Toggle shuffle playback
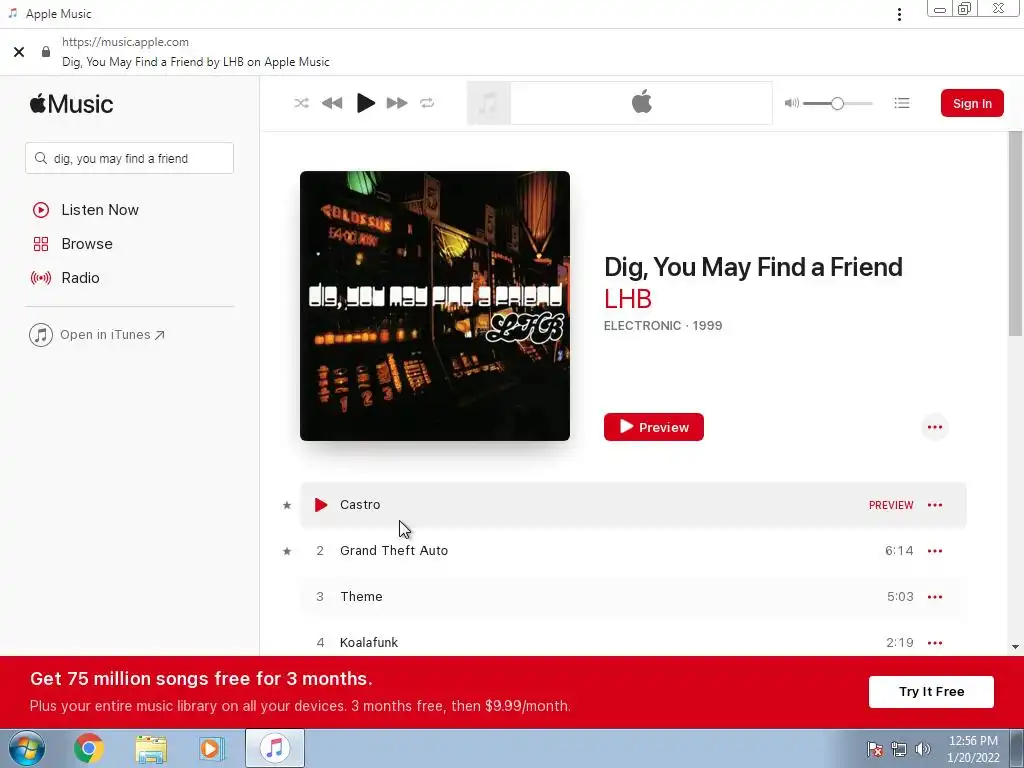 [x=301, y=103]
